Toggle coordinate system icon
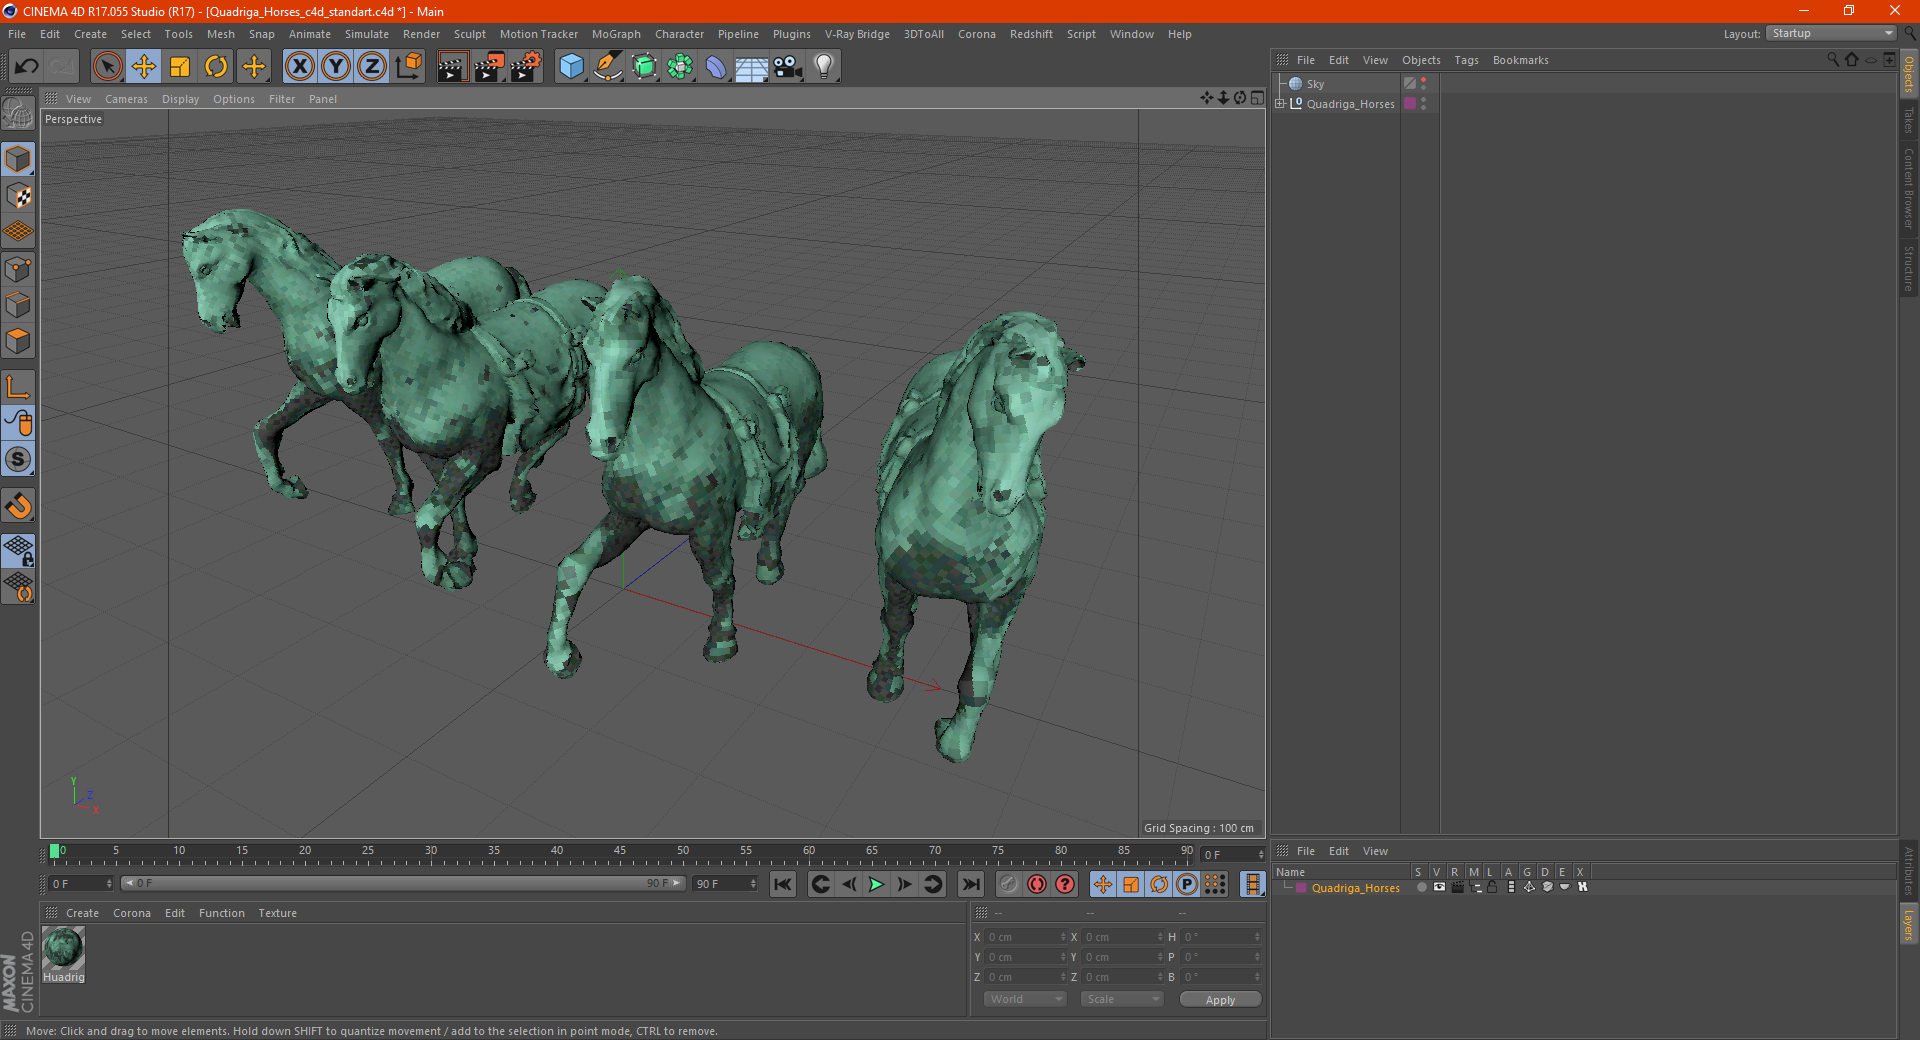 click(408, 67)
